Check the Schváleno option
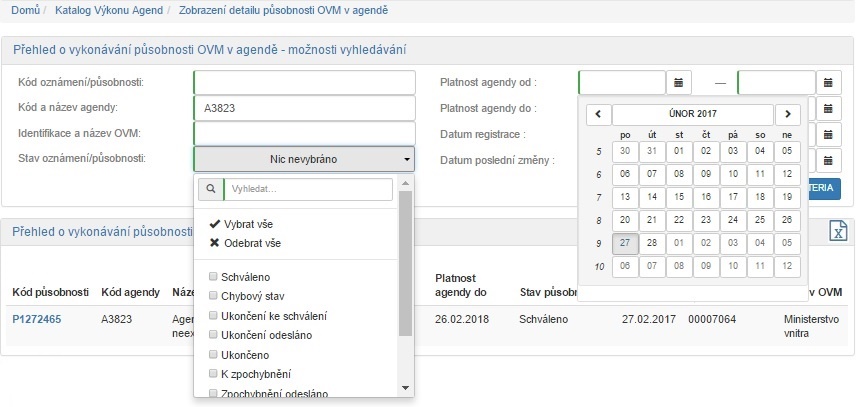Viewport: 856px width, 407px height. tap(213, 276)
